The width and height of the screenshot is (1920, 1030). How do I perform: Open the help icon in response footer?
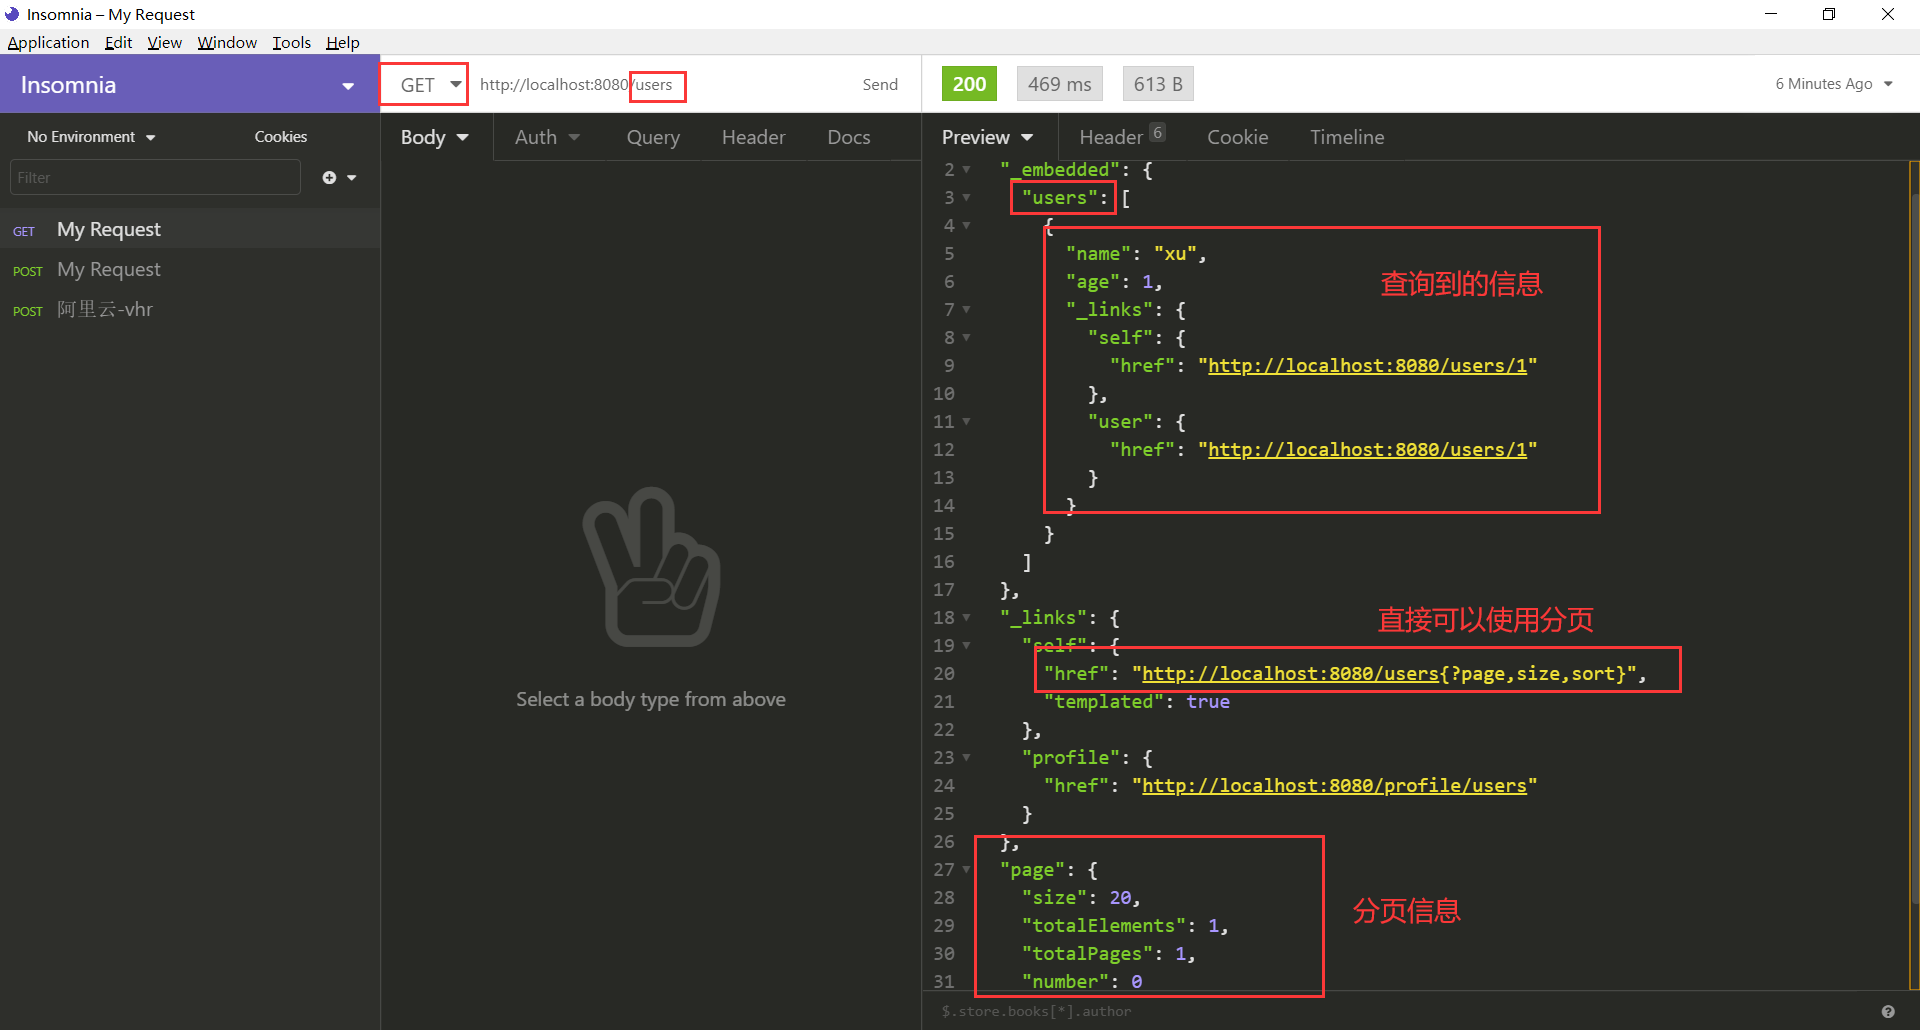pyautogui.click(x=1888, y=1012)
